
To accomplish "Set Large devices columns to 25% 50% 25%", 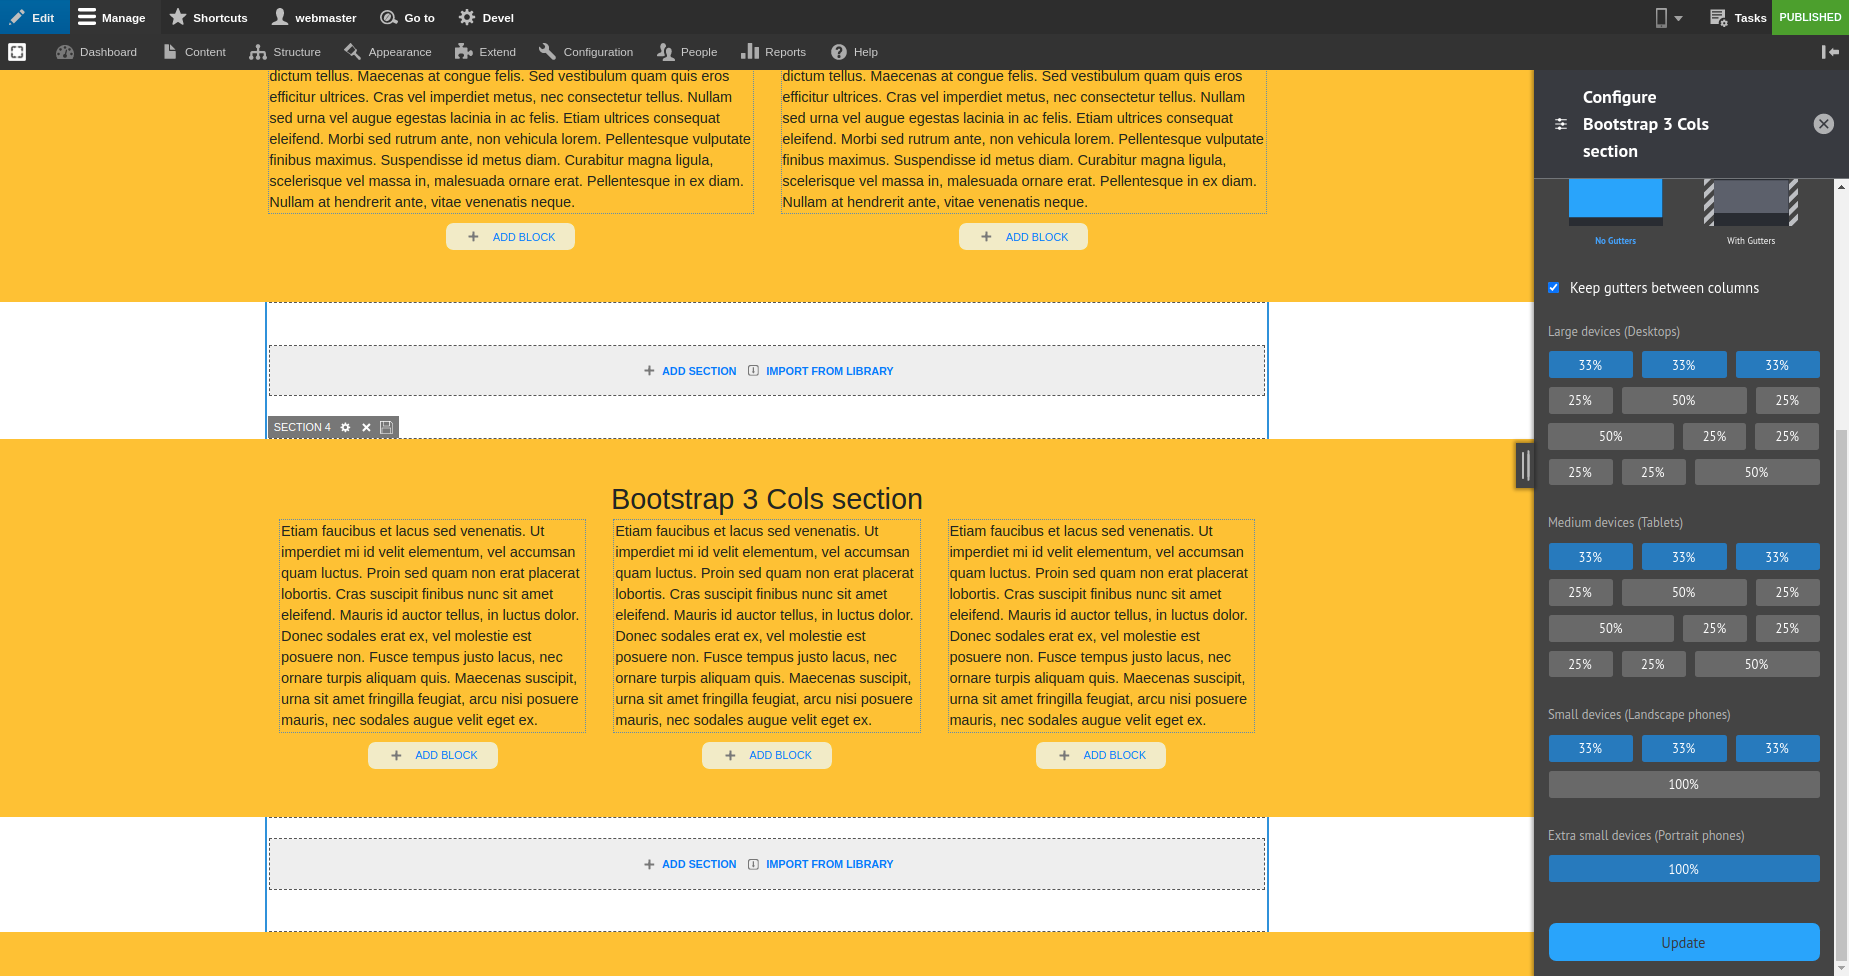I will point(1683,400).
